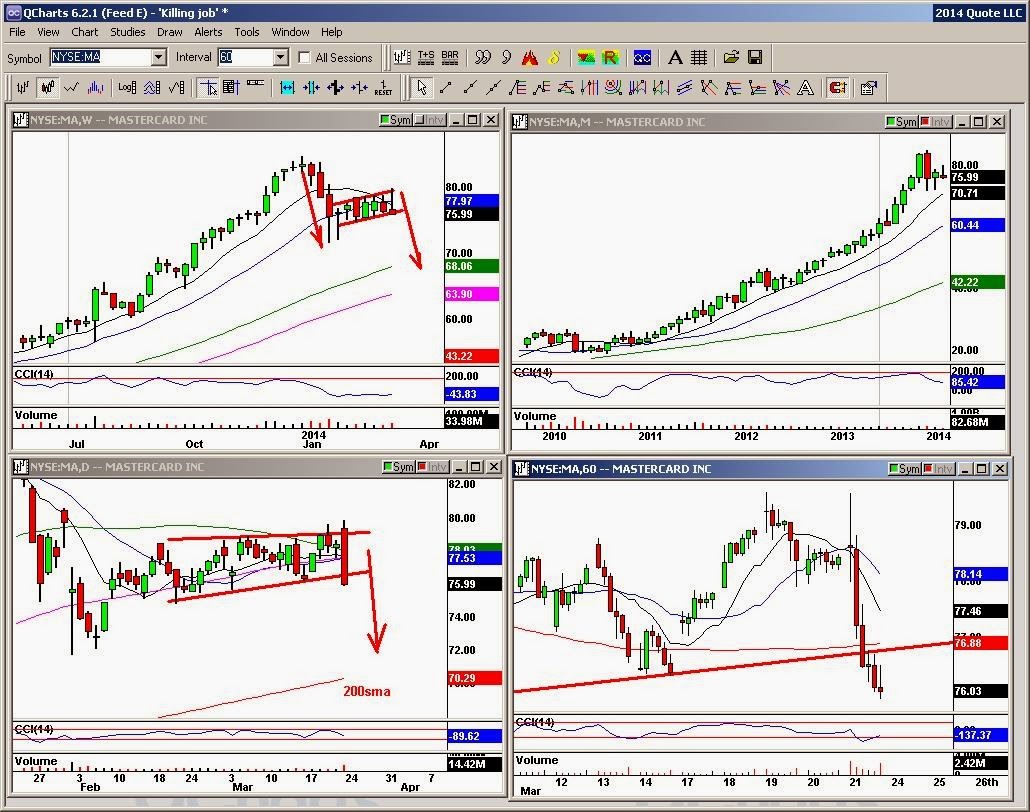Viewport: 1030px width, 812px height.
Task: Click the up-arrows scale study icon
Action: (152, 87)
